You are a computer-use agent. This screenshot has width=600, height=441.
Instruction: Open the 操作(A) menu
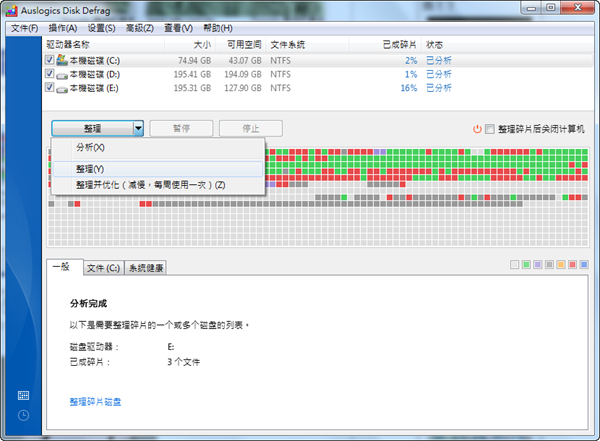(x=63, y=28)
